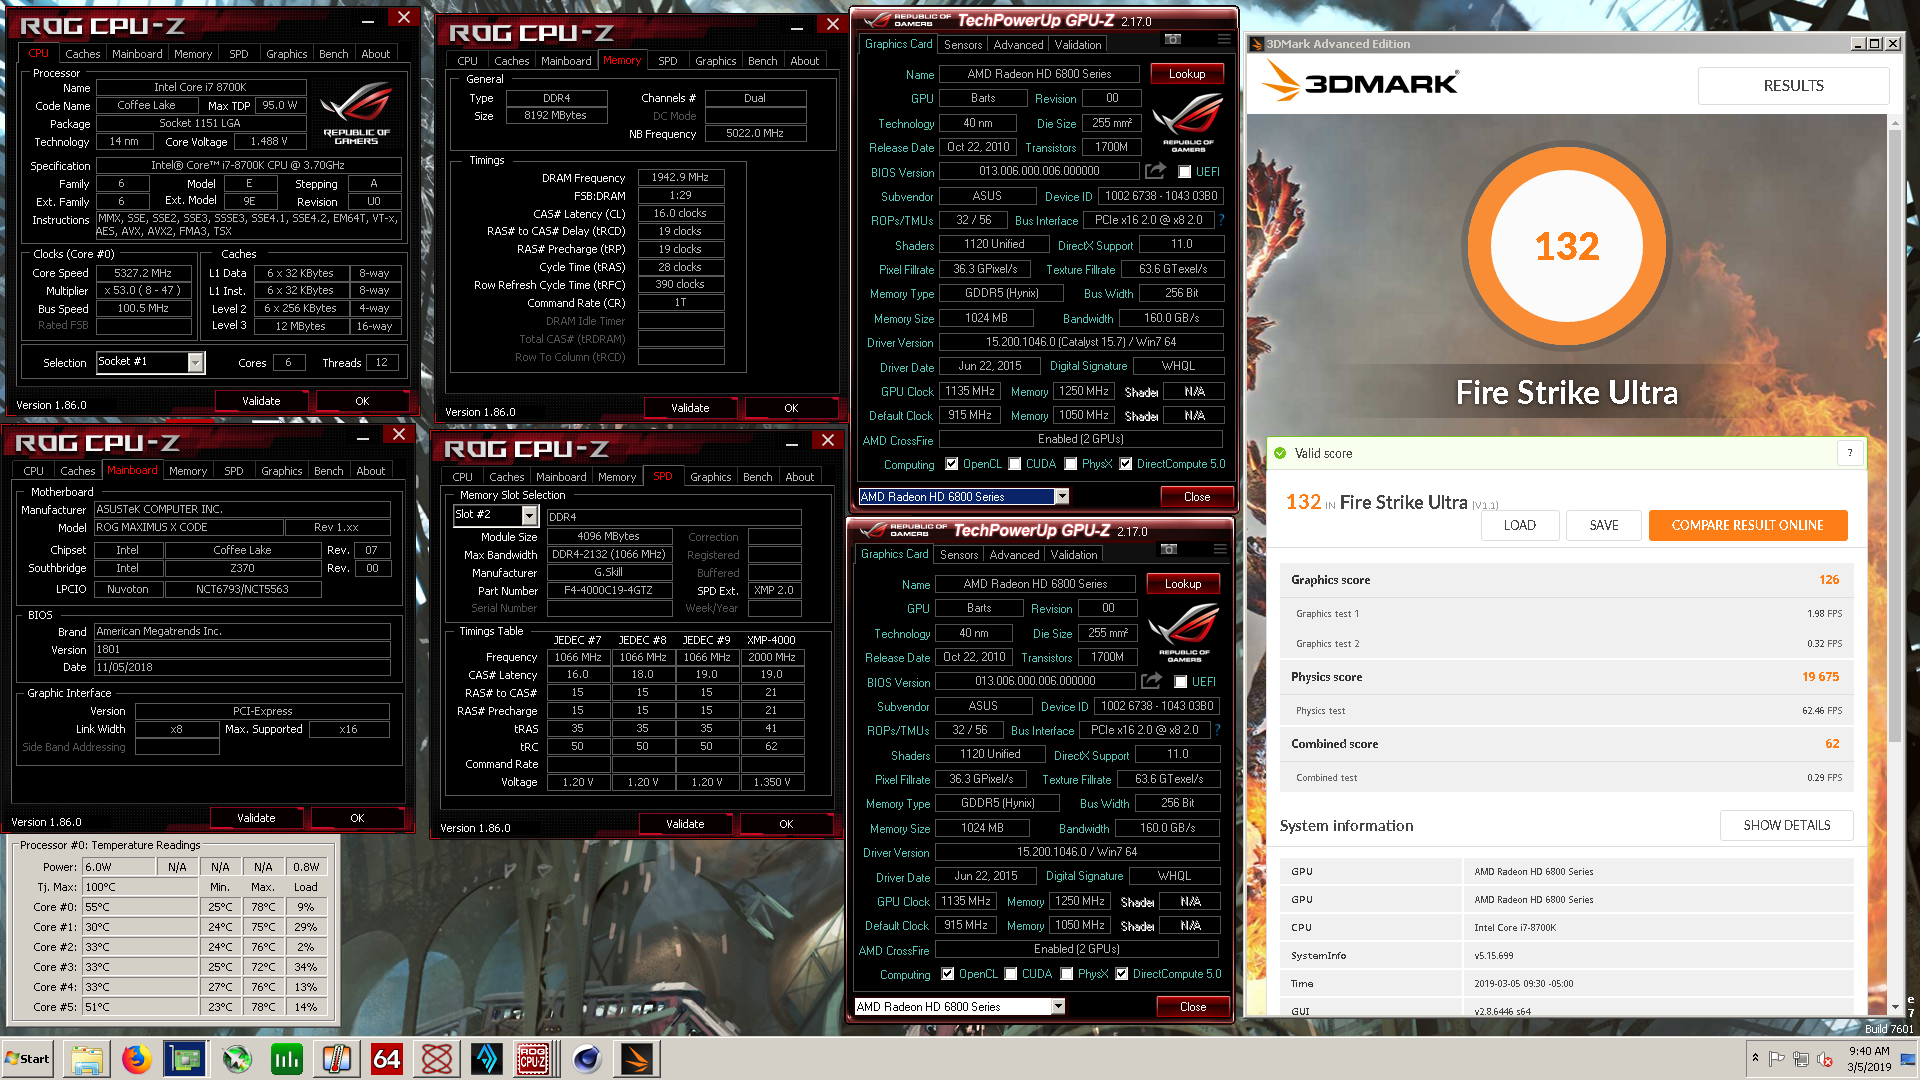
Task: Click the BIOS export icon in upper GPU-Z
Action: coord(1155,171)
